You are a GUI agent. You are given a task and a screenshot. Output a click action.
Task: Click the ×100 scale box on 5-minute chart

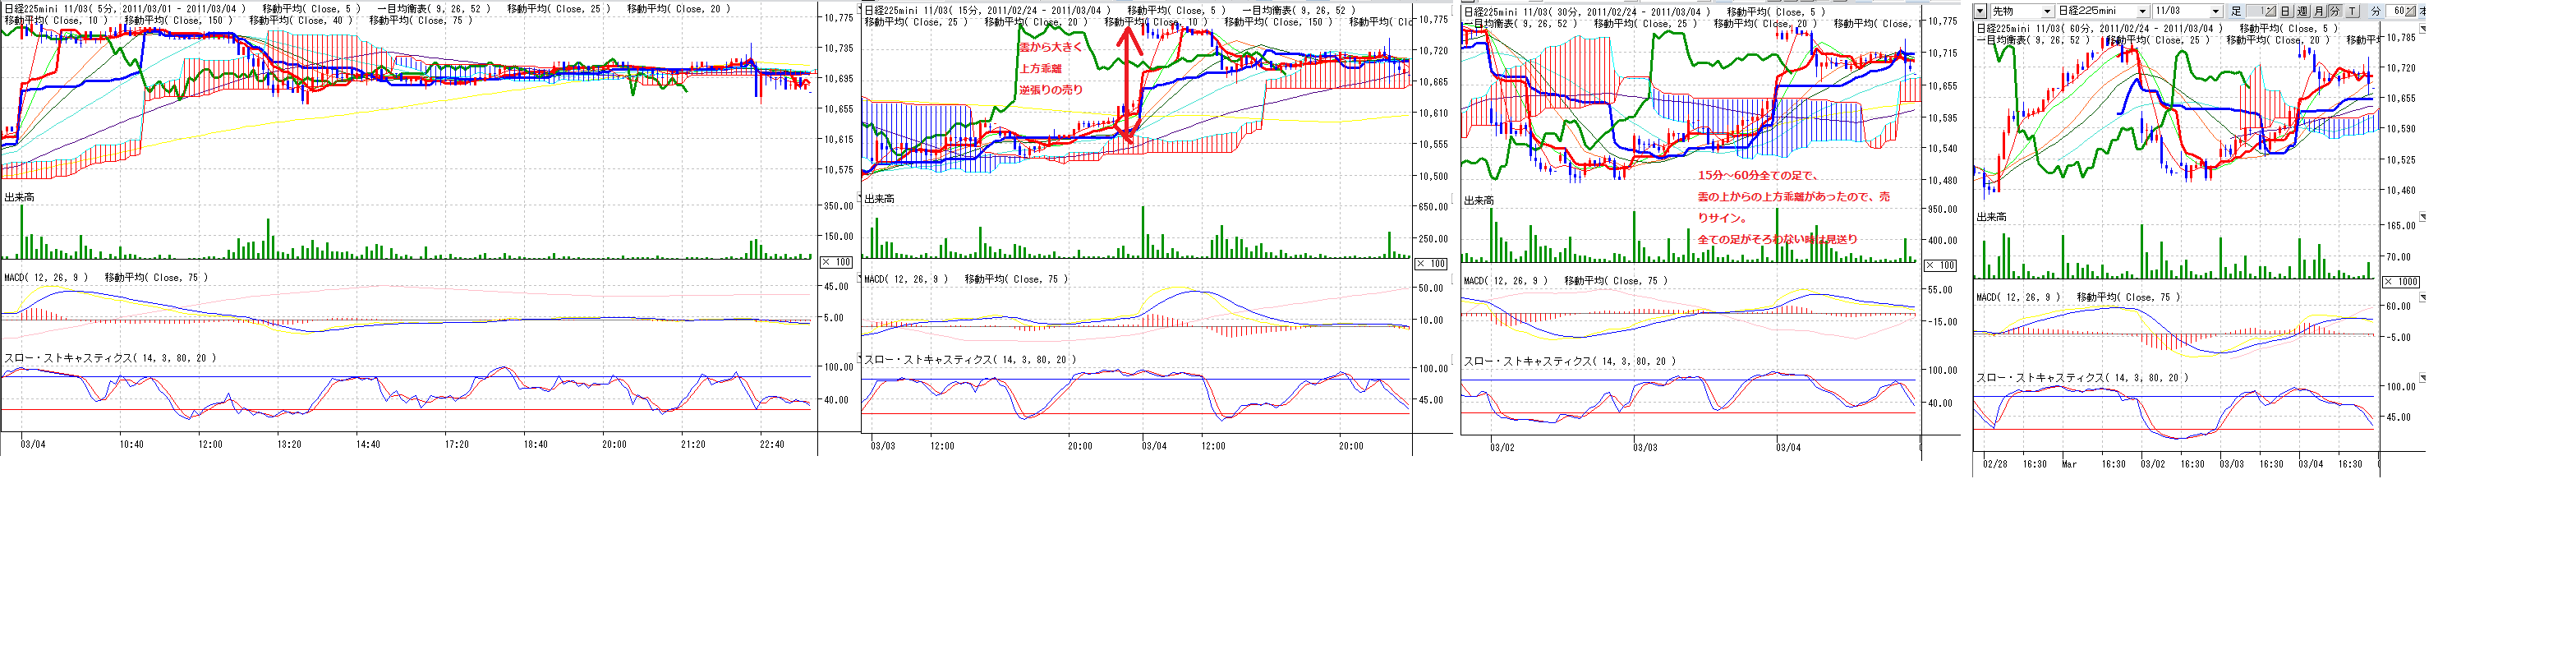click(x=836, y=262)
